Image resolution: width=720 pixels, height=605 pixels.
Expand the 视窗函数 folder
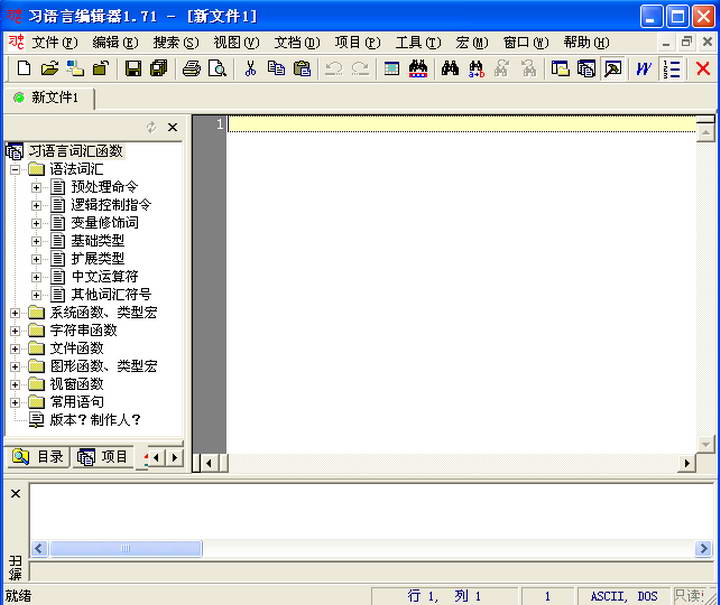tap(15, 384)
